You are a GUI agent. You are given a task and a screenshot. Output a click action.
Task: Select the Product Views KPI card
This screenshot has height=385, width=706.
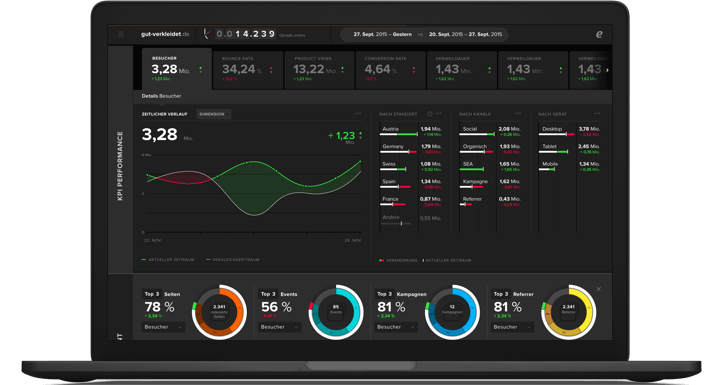pyautogui.click(x=319, y=70)
